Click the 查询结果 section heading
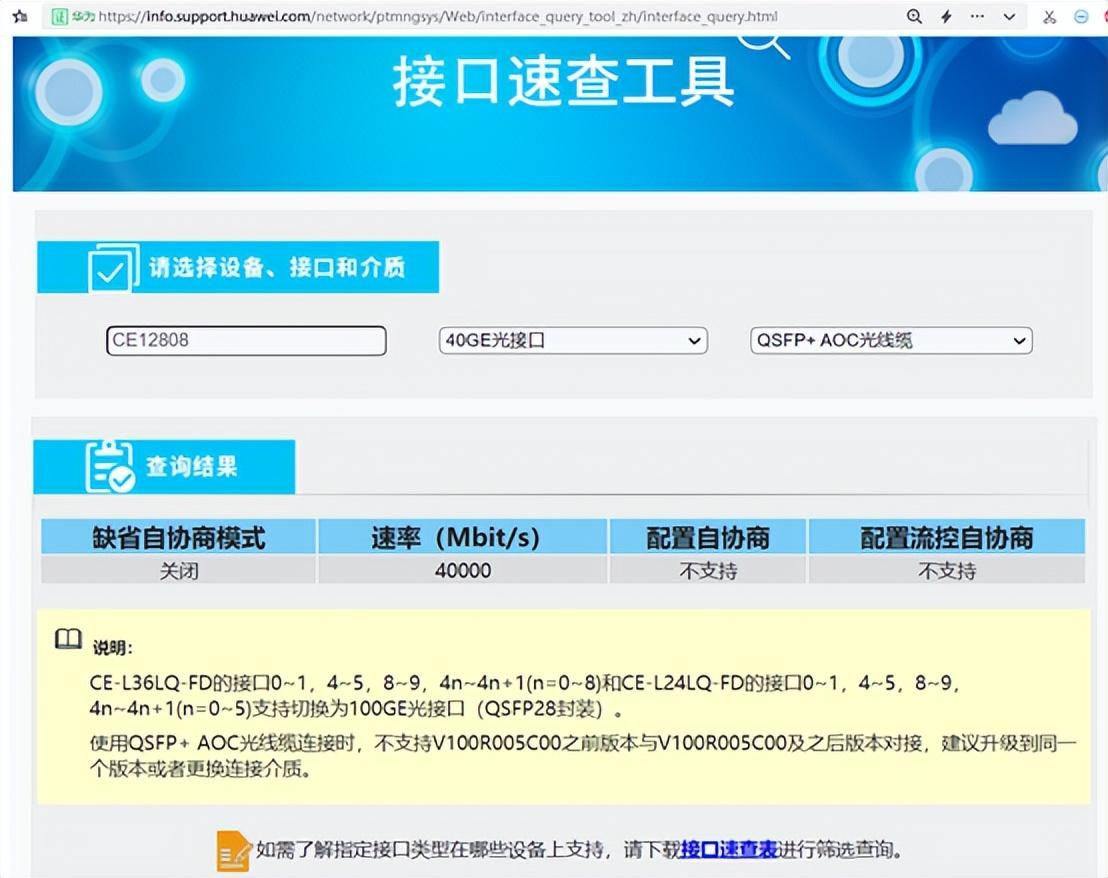Image resolution: width=1108 pixels, height=878 pixels. point(191,466)
